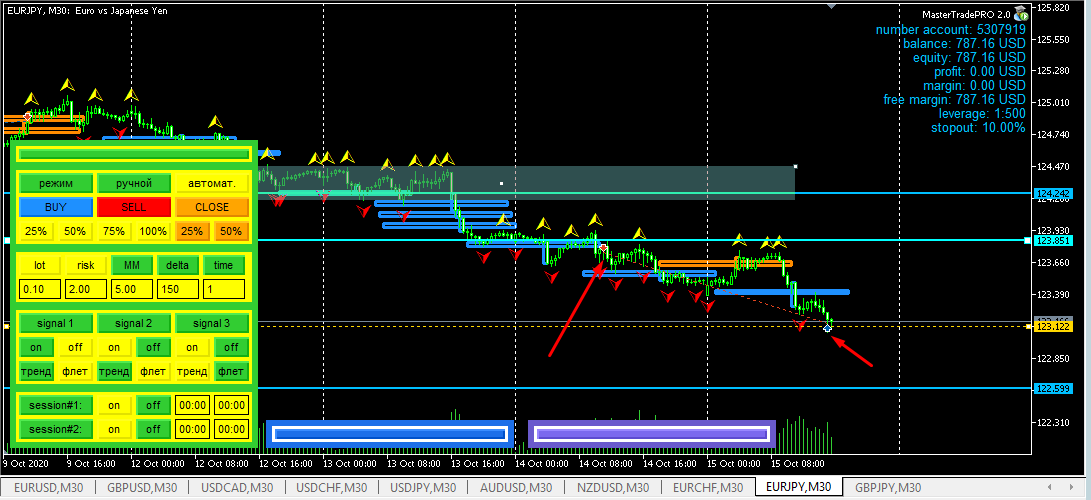This screenshot has height=500, width=1091.
Task: Click the session#2: button
Action: [x=56, y=429]
